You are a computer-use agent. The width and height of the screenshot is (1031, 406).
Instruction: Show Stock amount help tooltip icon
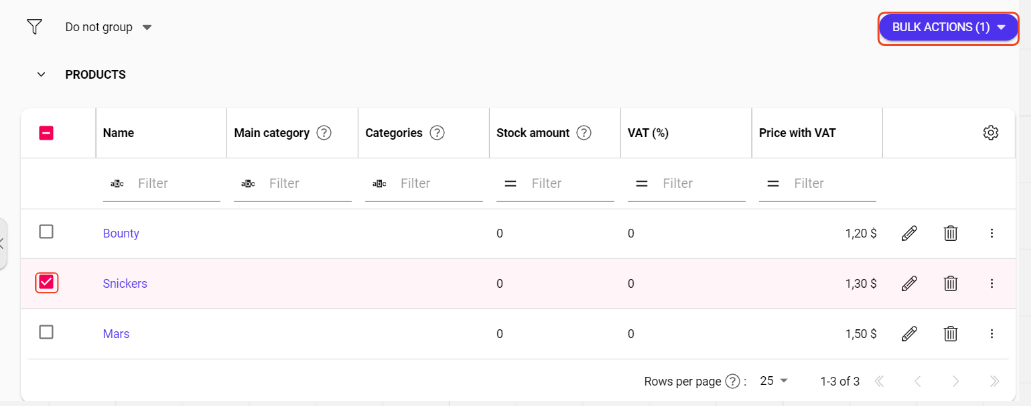(x=584, y=133)
